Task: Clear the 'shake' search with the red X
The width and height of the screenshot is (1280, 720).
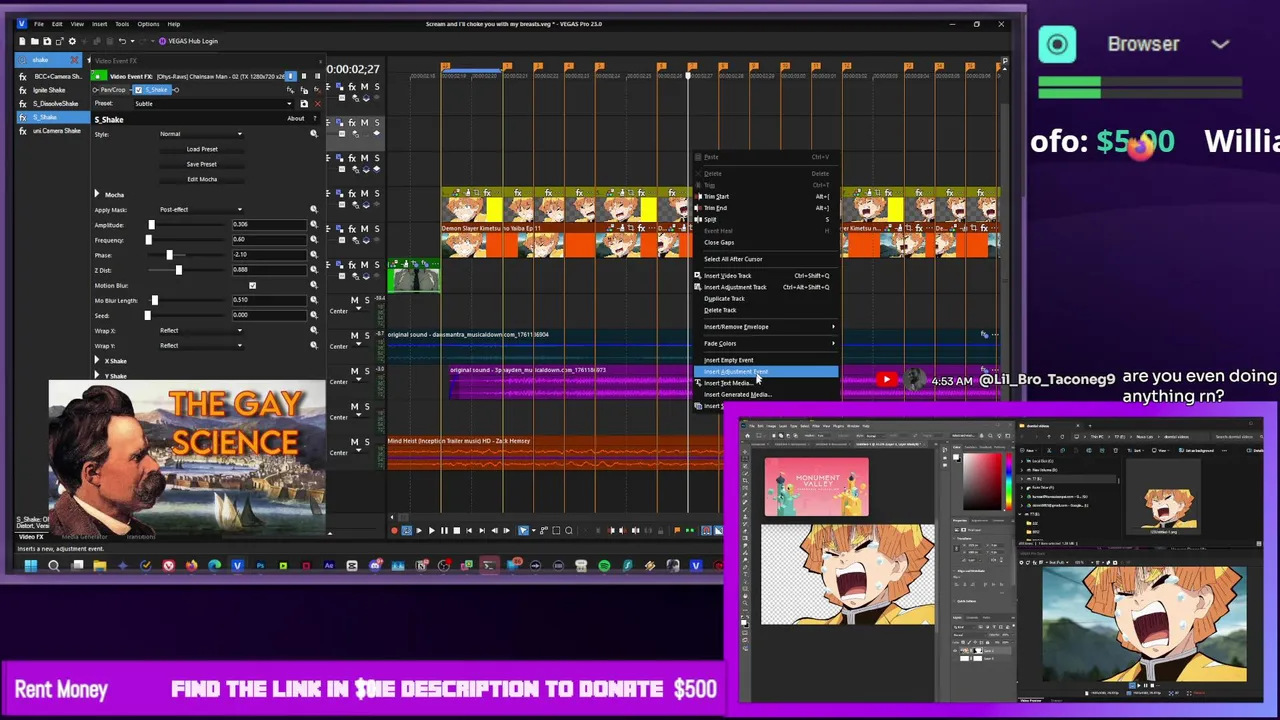Action: pos(73,60)
